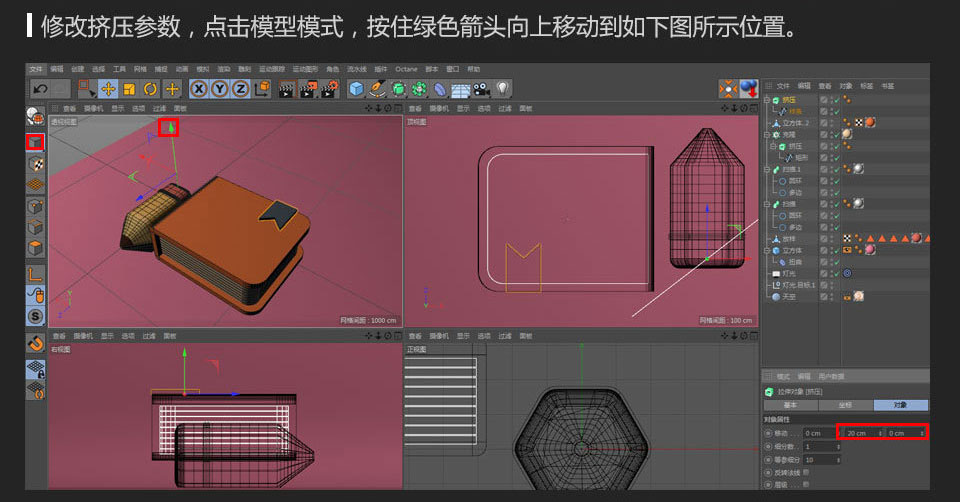Open 摄像机 menu in perspective viewport
This screenshot has height=502, width=960.
pyautogui.click(x=93, y=108)
